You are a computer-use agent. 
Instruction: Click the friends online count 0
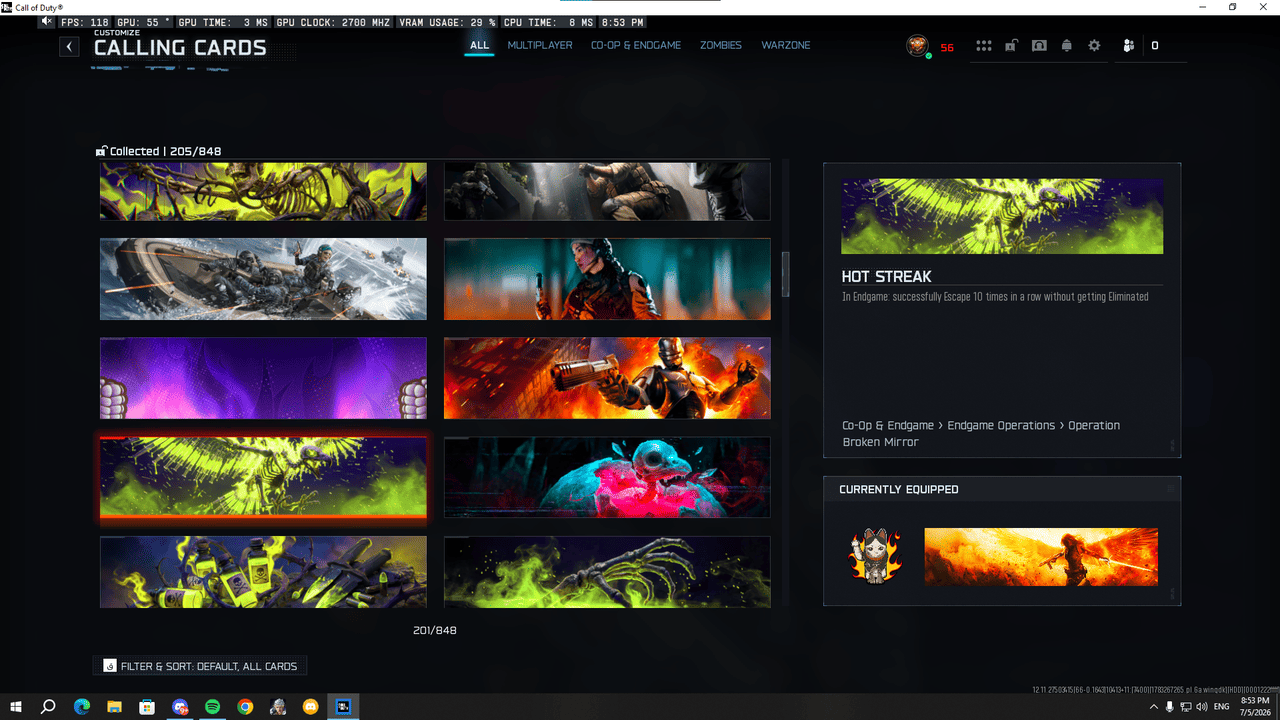pos(1155,46)
